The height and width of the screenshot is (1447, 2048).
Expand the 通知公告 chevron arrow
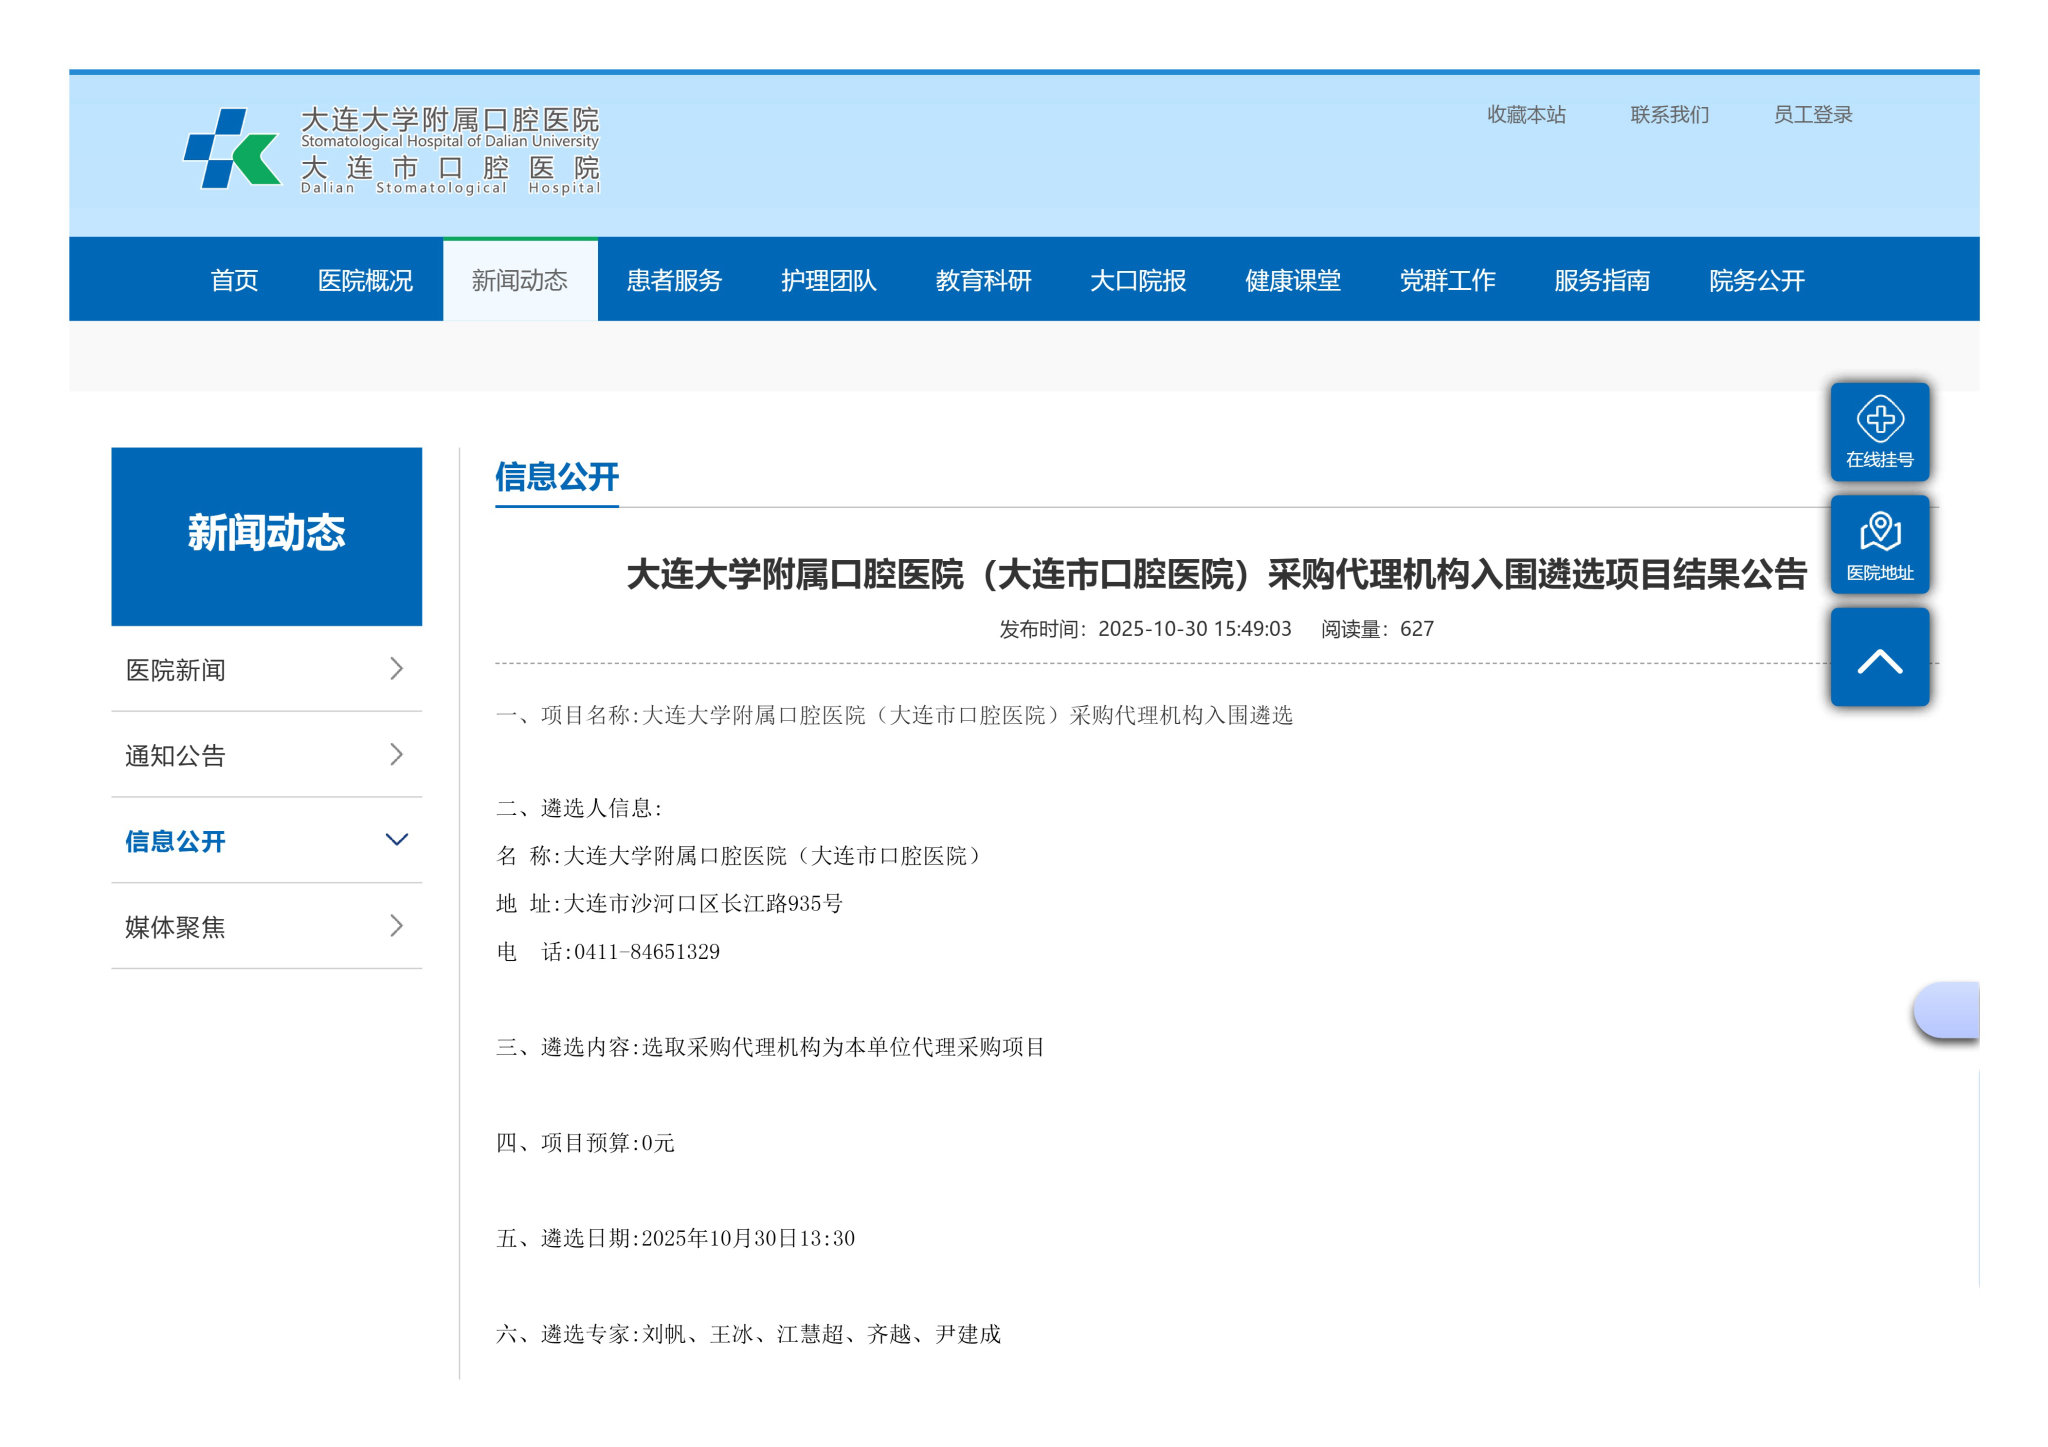coord(397,755)
